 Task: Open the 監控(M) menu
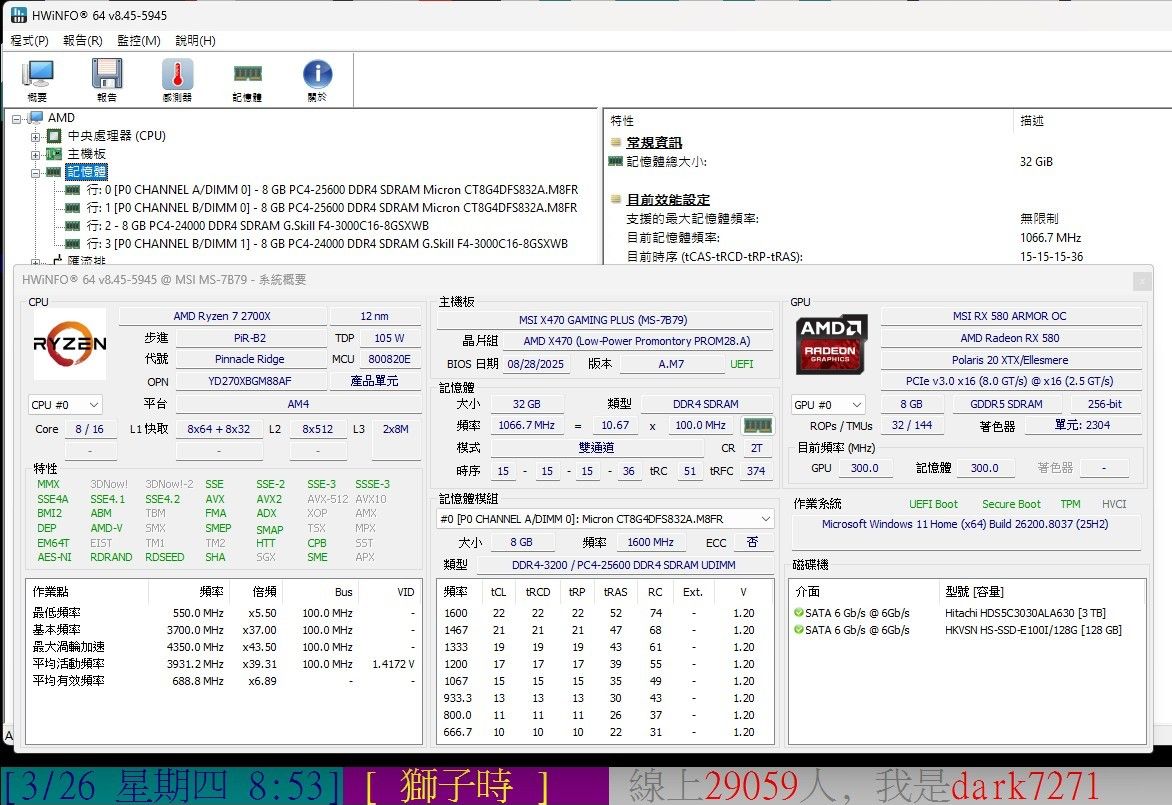coord(138,41)
